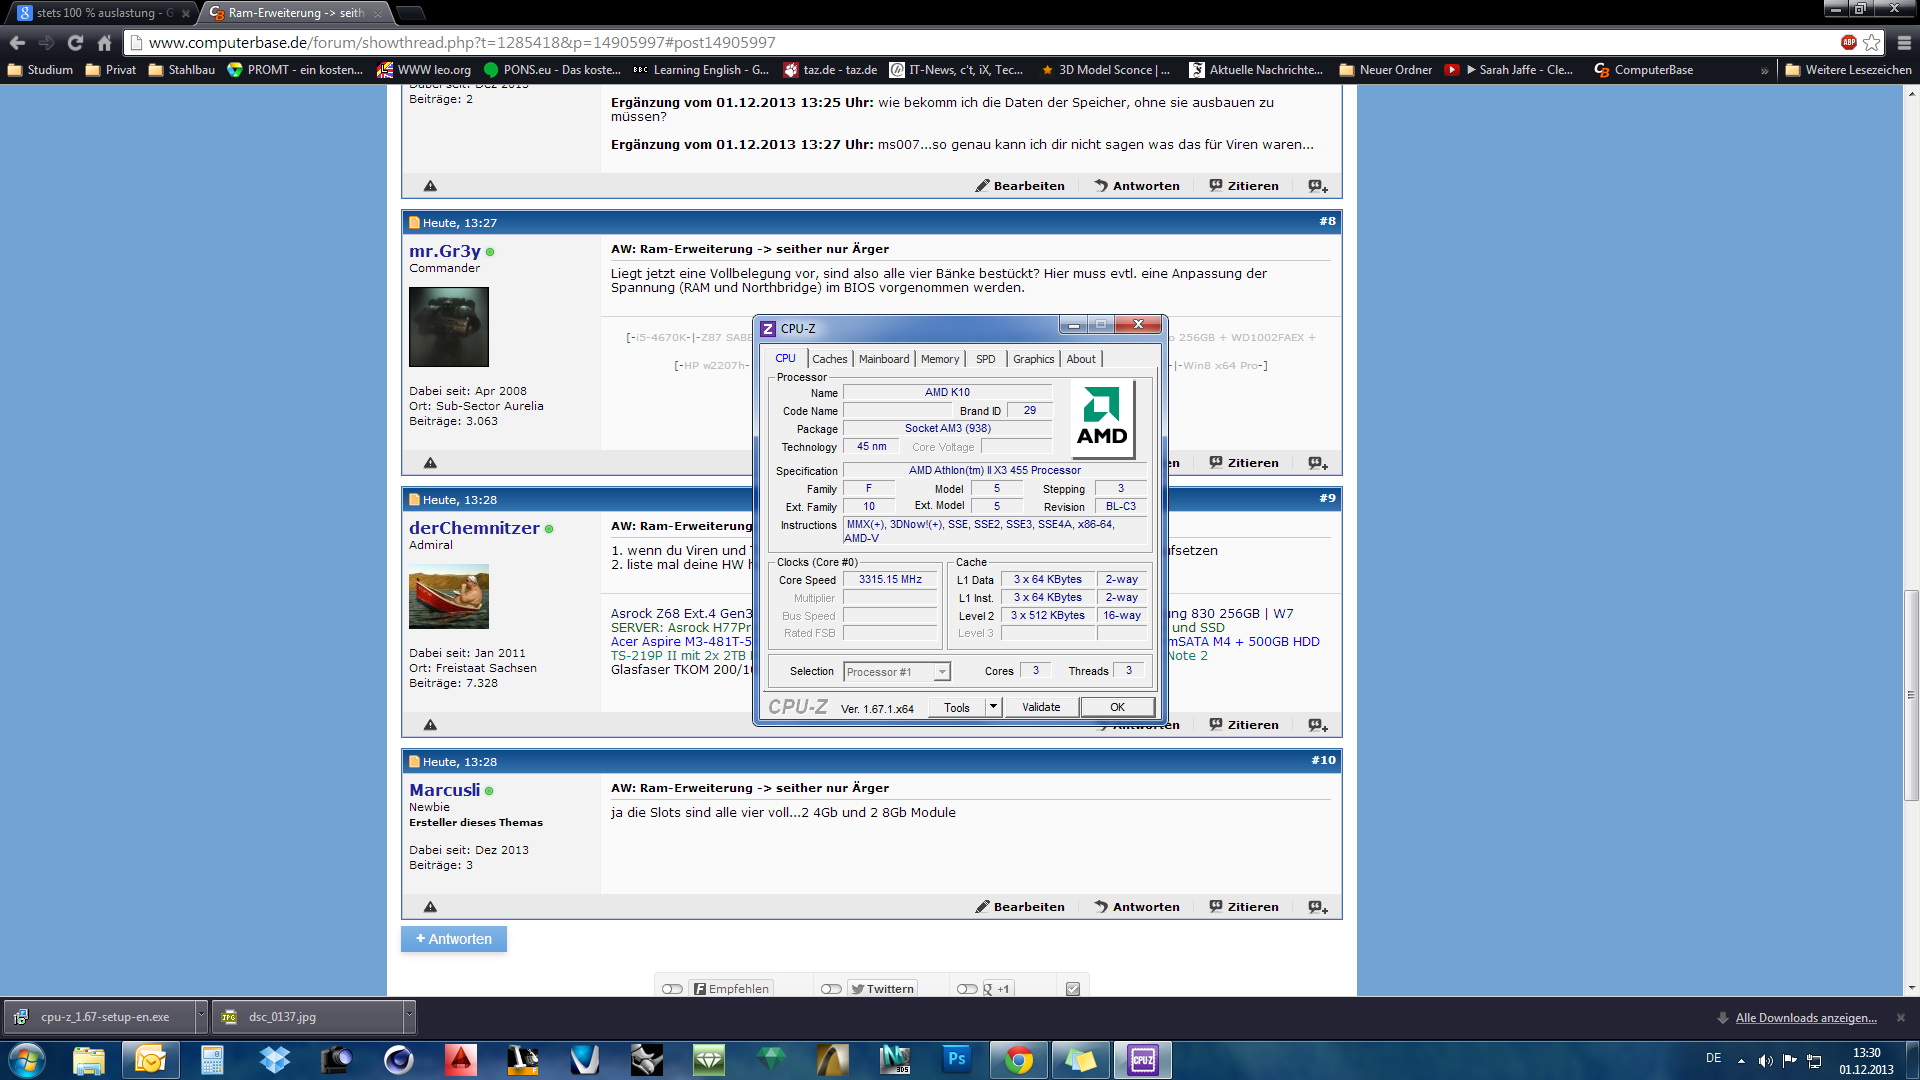Image resolution: width=1920 pixels, height=1080 pixels.
Task: Open the SPD tab in CPU-Z
Action: 986,359
